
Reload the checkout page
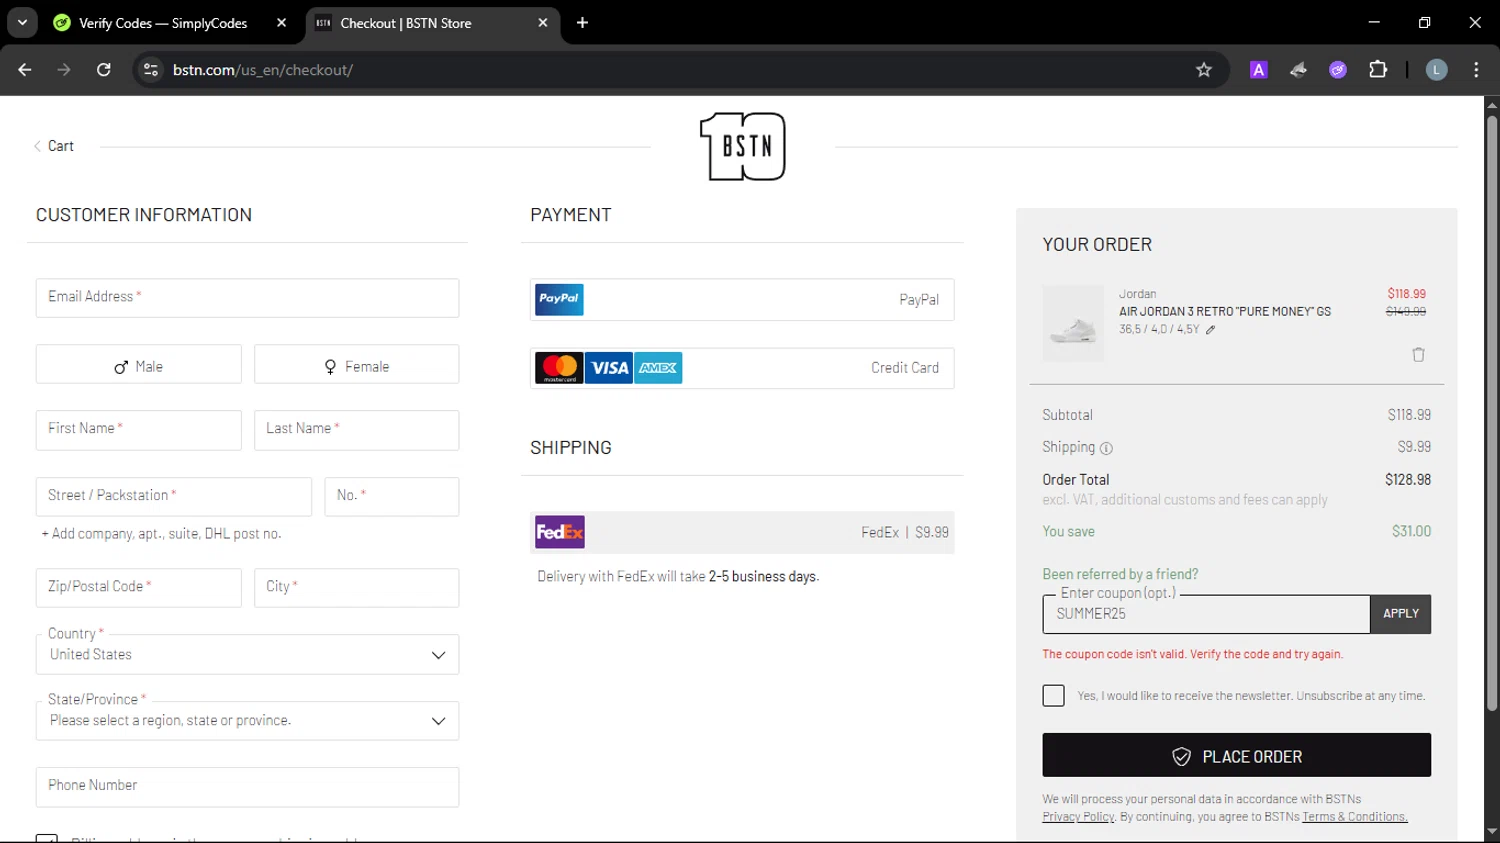[104, 70]
